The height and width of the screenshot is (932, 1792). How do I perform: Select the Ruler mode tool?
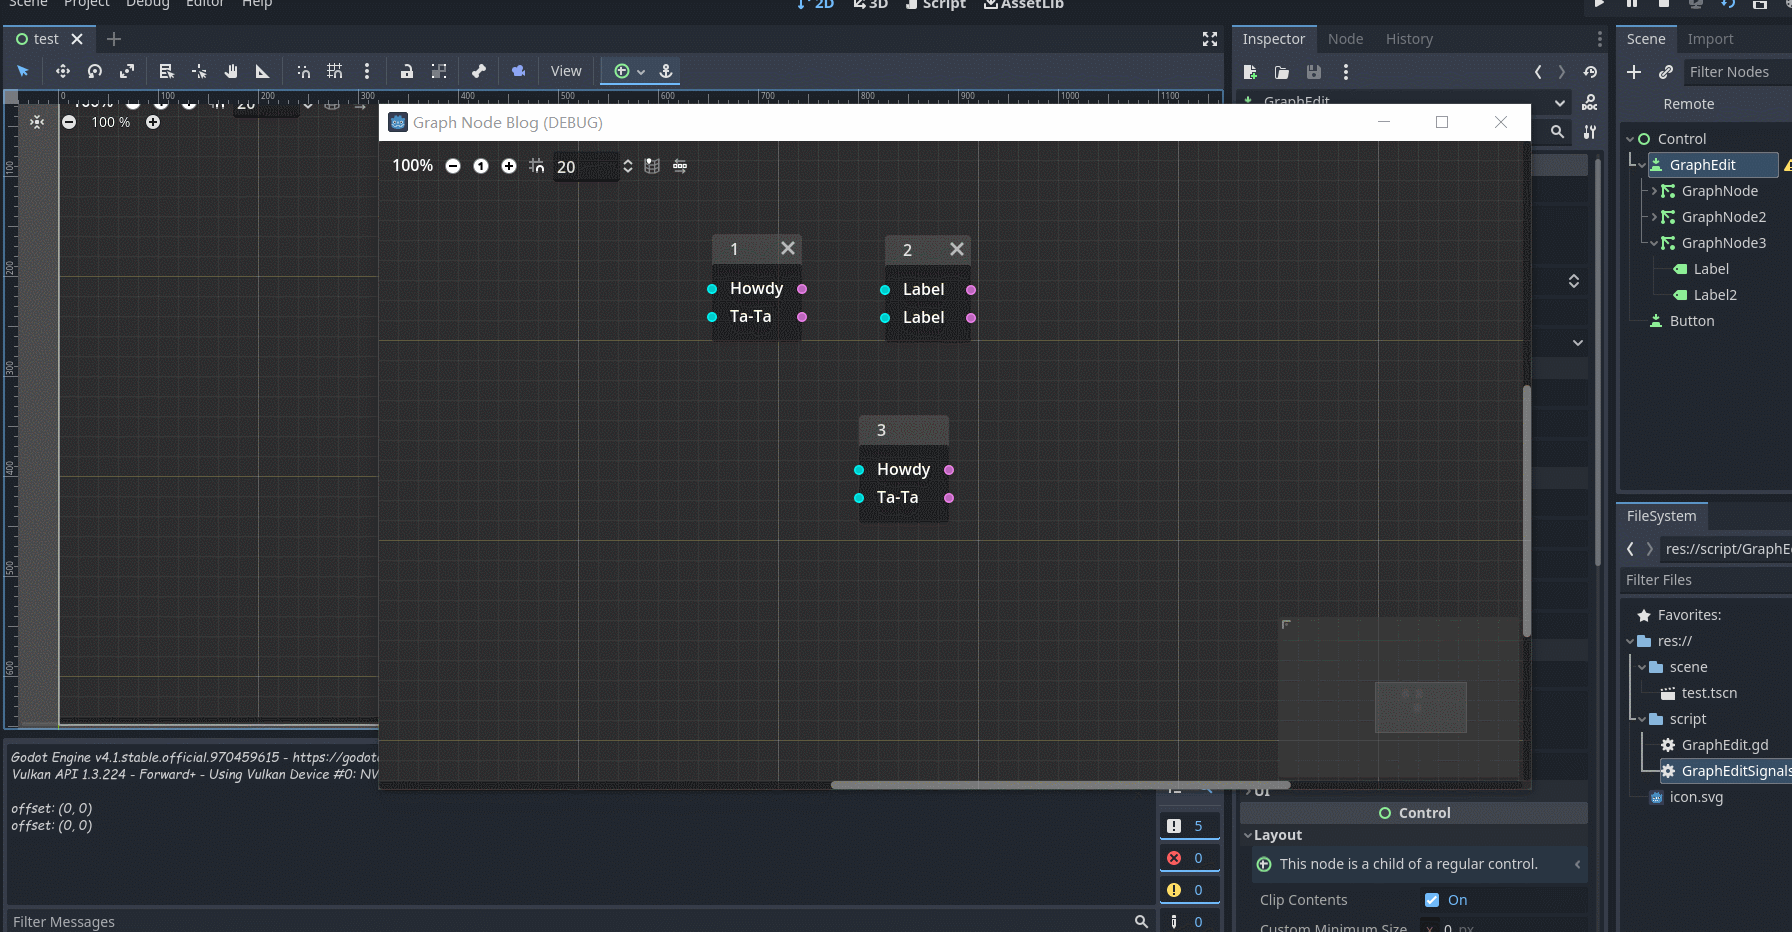(262, 71)
